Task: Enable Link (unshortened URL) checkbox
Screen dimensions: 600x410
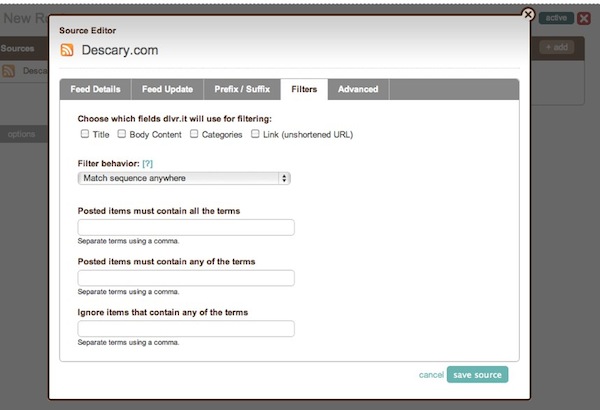Action: 255,134
